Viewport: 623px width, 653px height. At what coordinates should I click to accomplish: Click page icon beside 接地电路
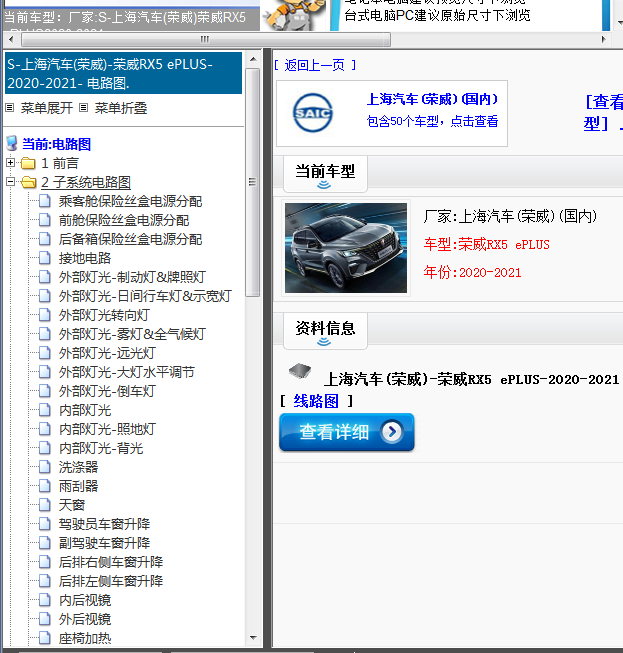(45, 258)
